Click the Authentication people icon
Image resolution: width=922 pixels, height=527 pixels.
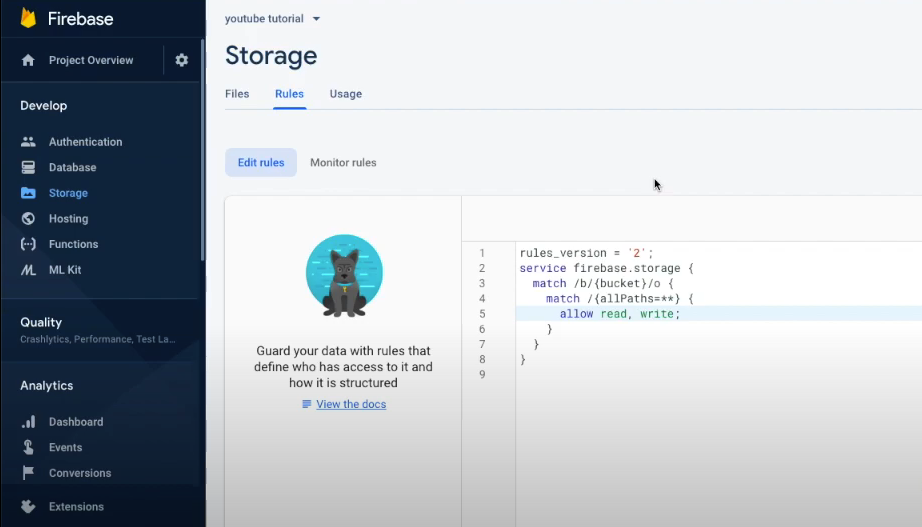coord(28,142)
